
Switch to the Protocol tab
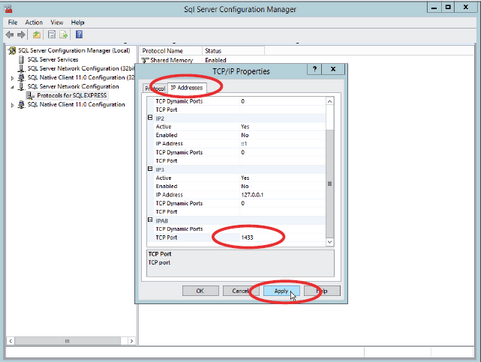[x=155, y=88]
